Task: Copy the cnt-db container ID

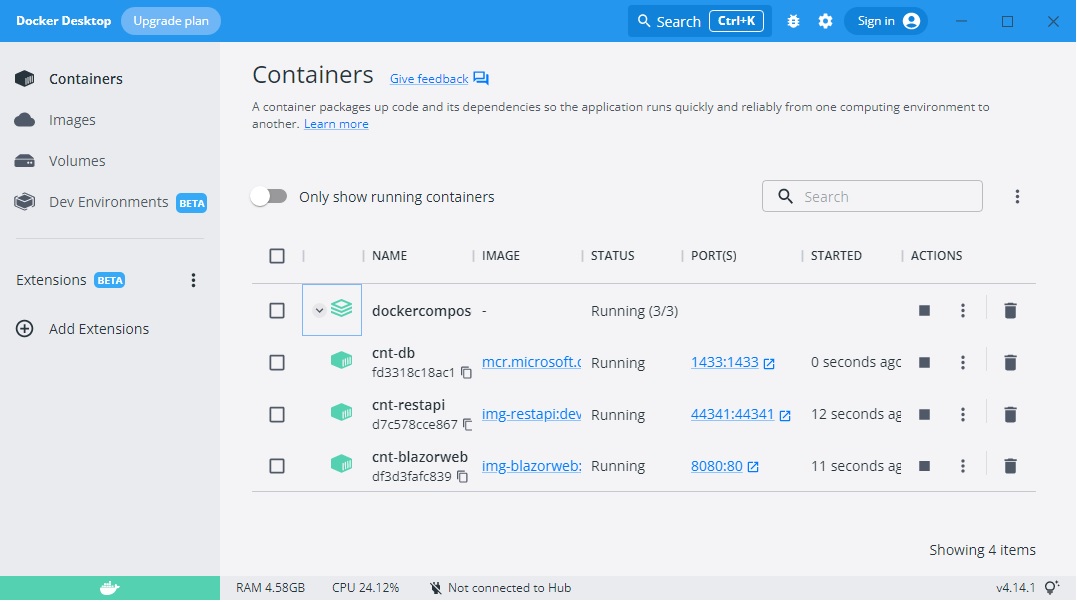Action: tap(466, 372)
